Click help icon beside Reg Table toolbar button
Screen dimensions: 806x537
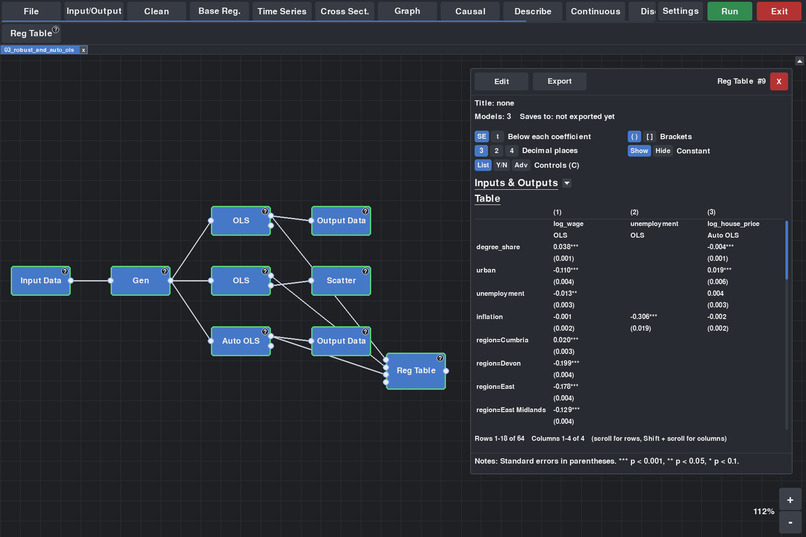(56, 29)
